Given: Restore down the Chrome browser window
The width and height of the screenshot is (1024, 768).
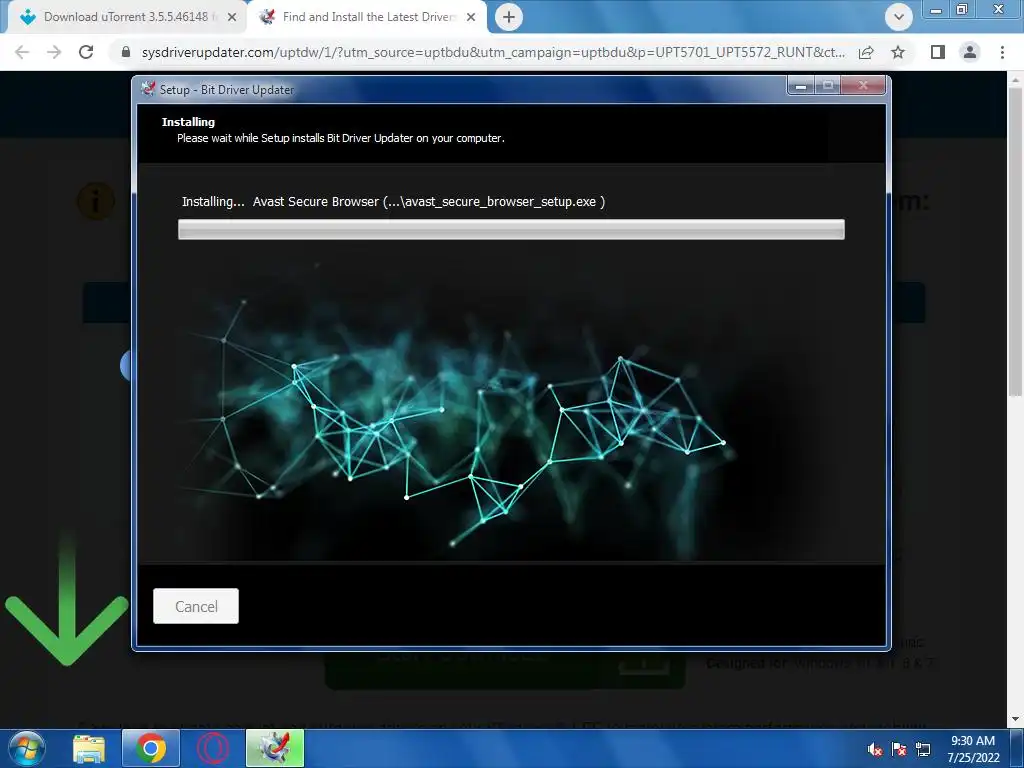Looking at the screenshot, I should pos(962,9).
